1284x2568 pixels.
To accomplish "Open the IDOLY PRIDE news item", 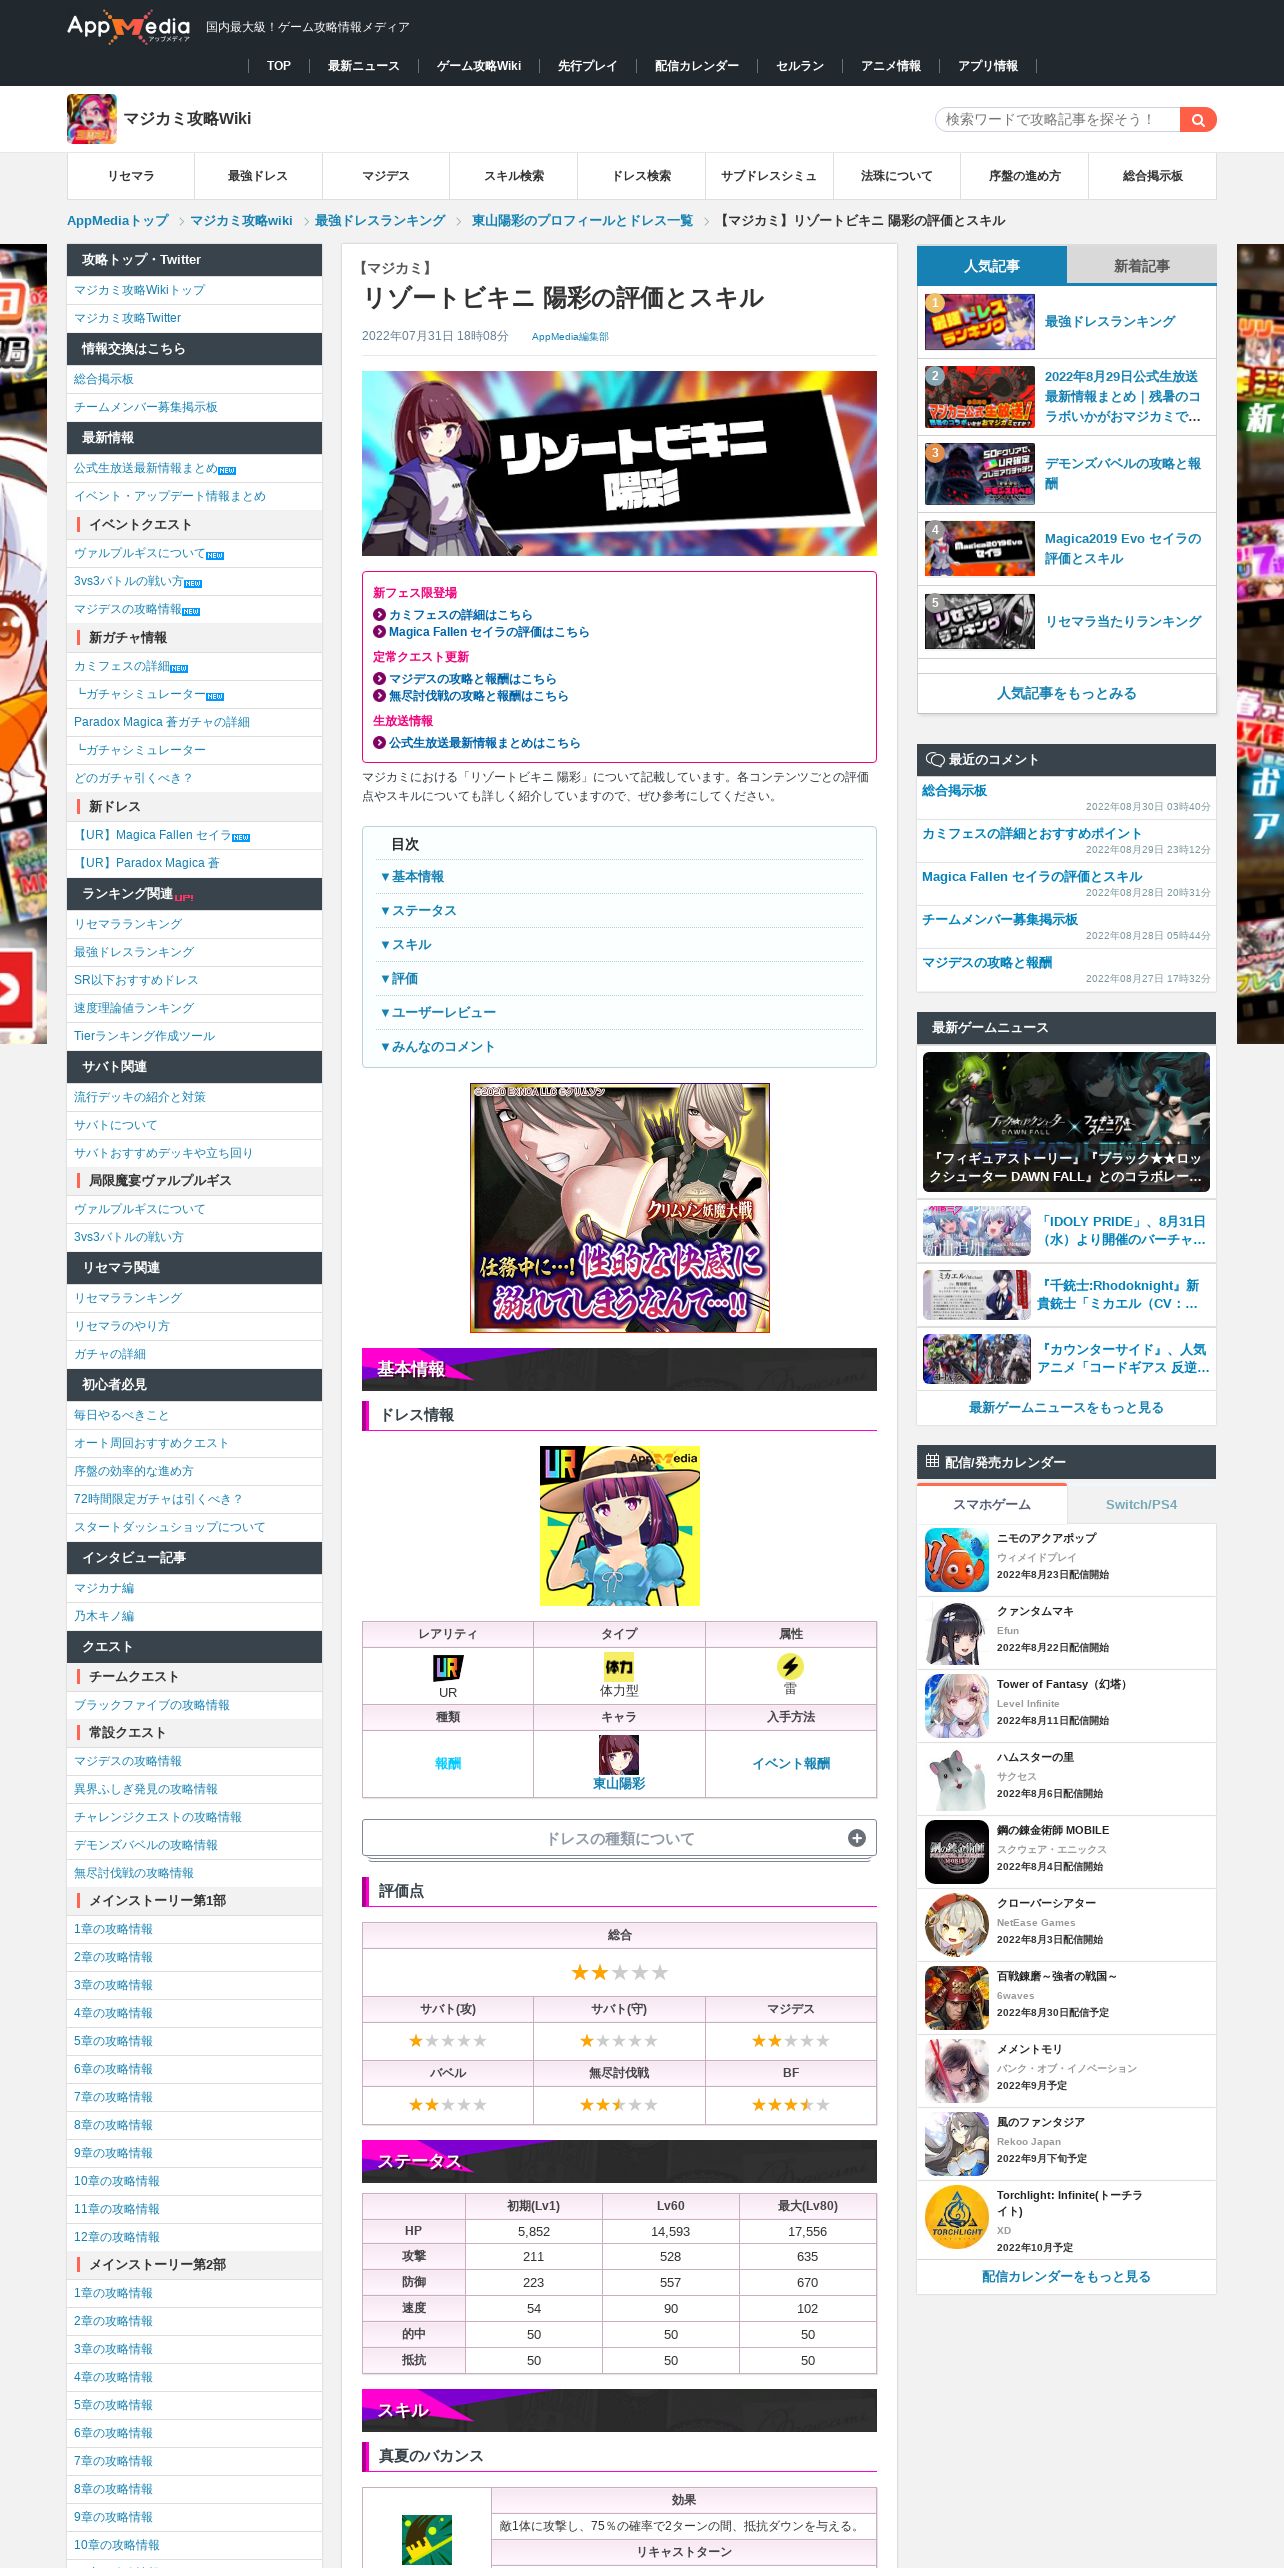I will [x=1066, y=1231].
